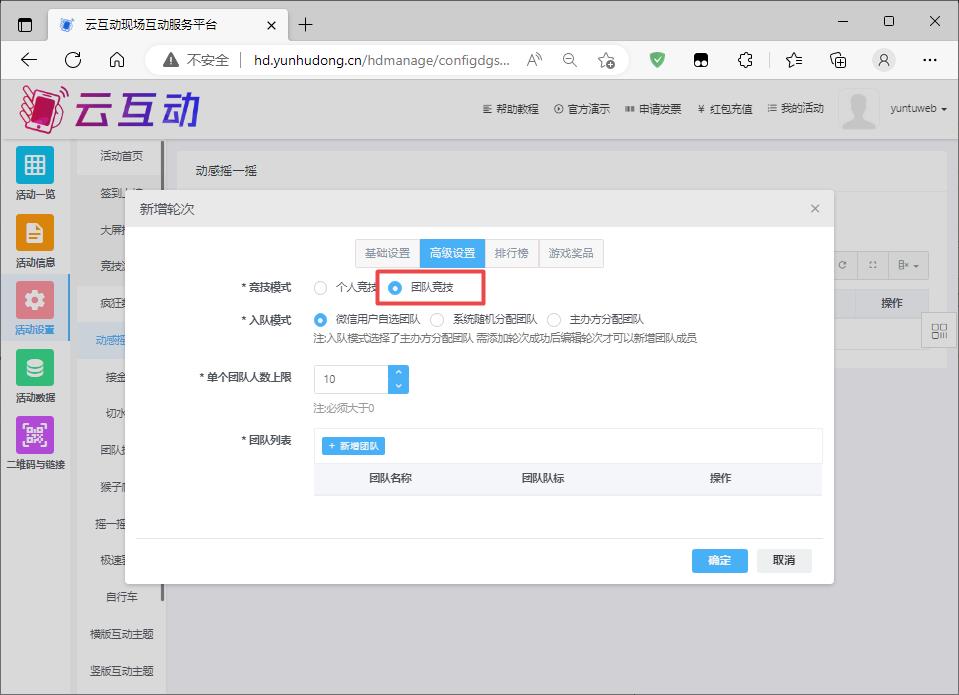The width and height of the screenshot is (959, 695).
Task: Open browser extensions puzzle icon
Action: point(745,60)
